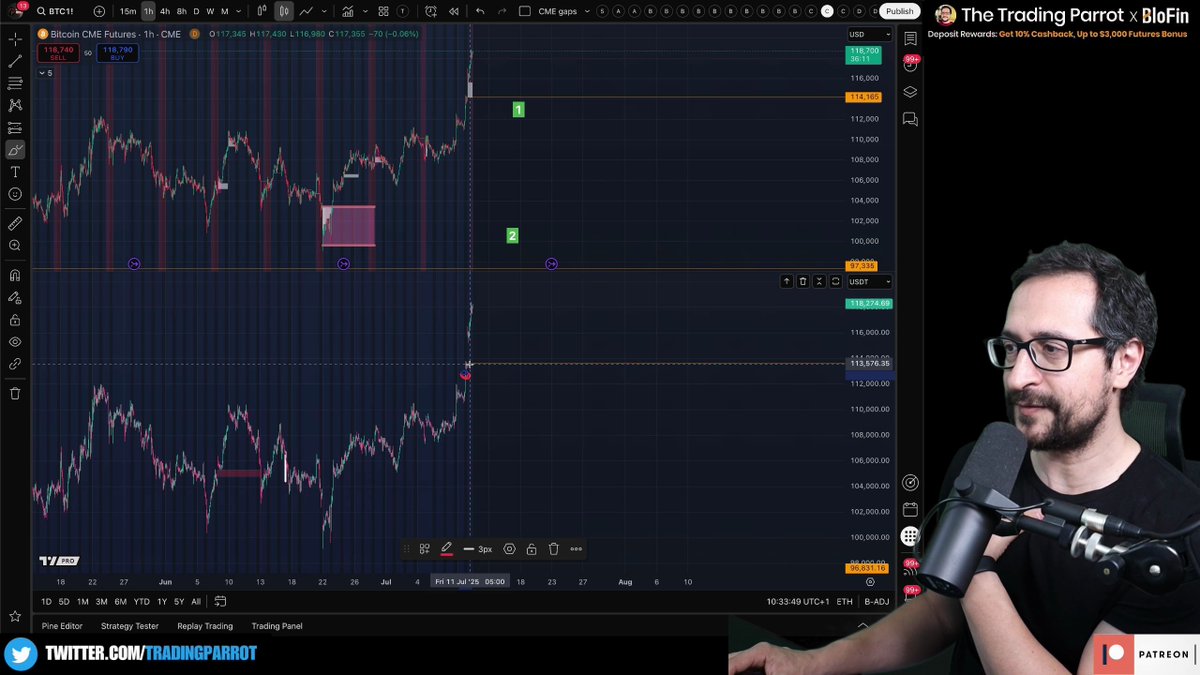Collapse the lower pane
This screenshot has width=1200, height=675.
tap(819, 282)
